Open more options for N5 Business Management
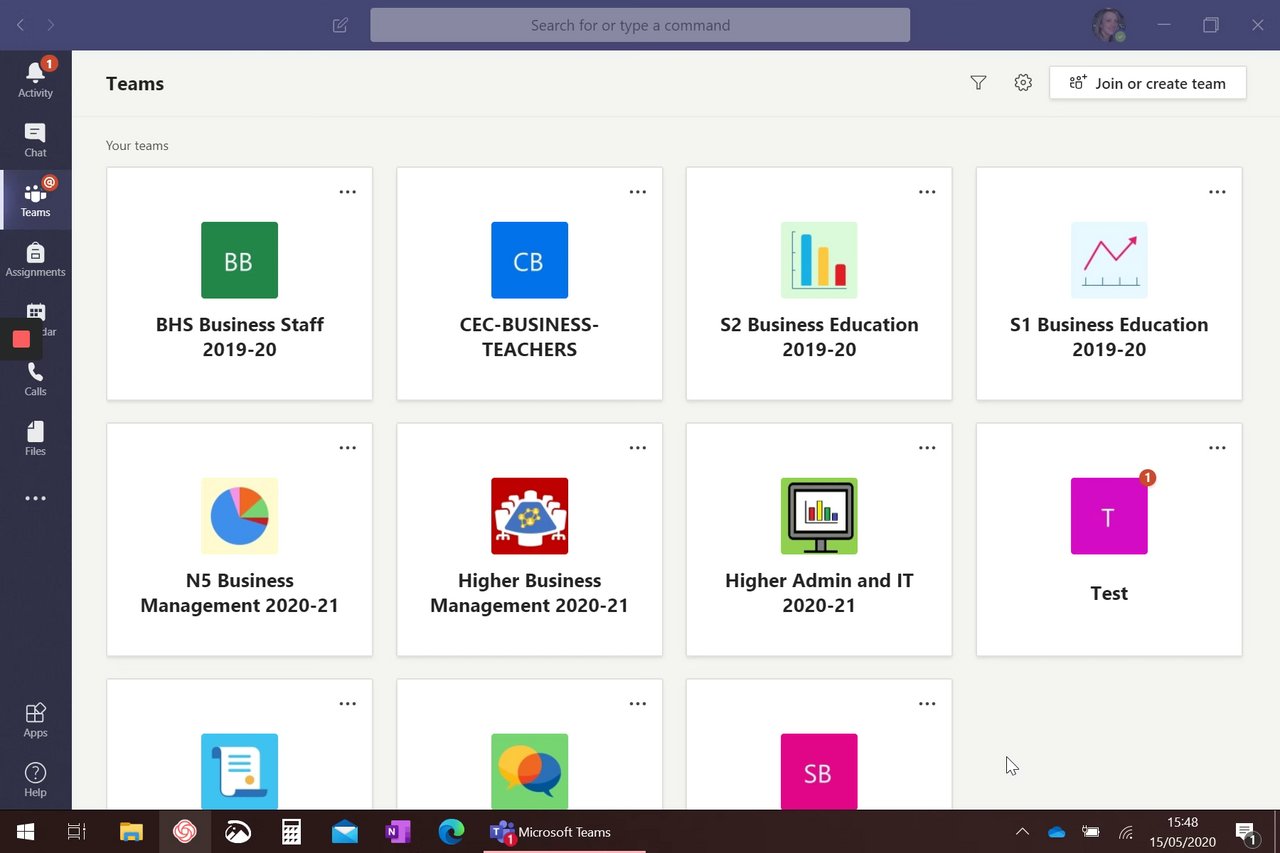 tap(347, 448)
